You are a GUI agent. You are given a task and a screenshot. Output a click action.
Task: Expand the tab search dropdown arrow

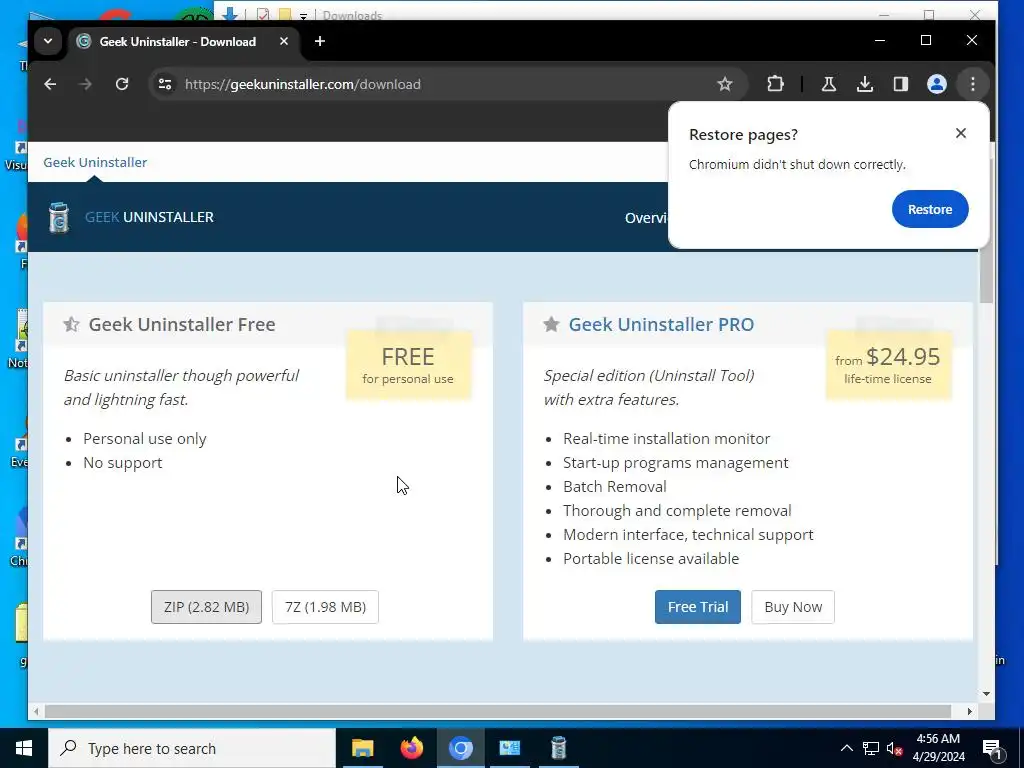tap(48, 41)
